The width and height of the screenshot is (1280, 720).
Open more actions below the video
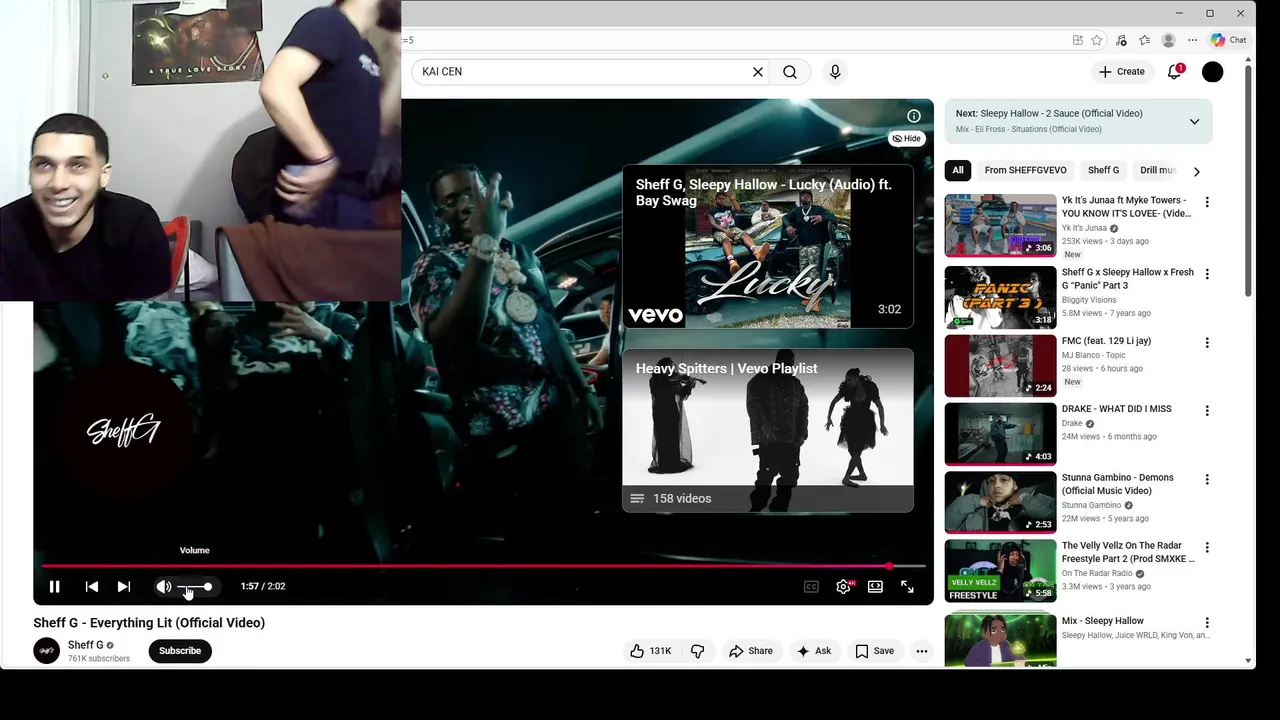point(922,651)
